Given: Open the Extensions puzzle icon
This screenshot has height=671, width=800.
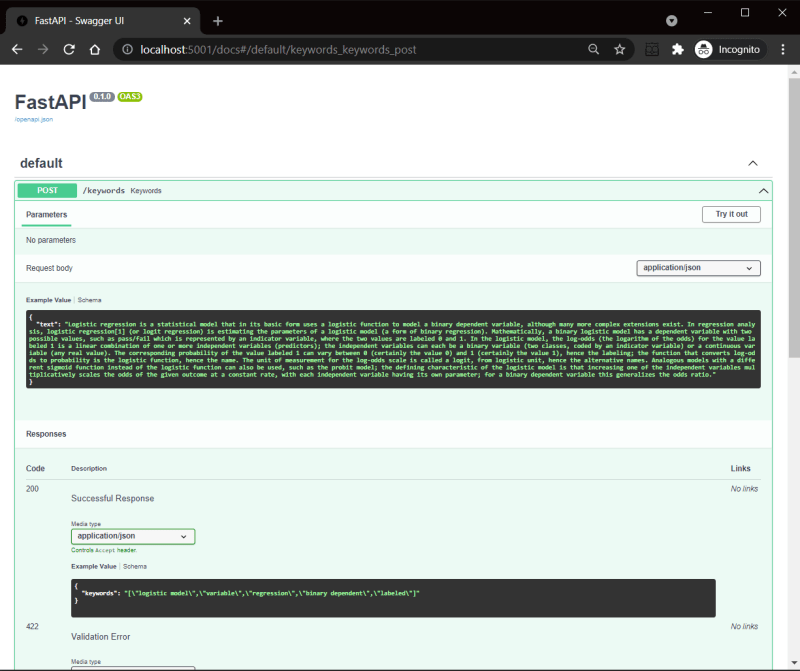Looking at the screenshot, I should [x=678, y=49].
